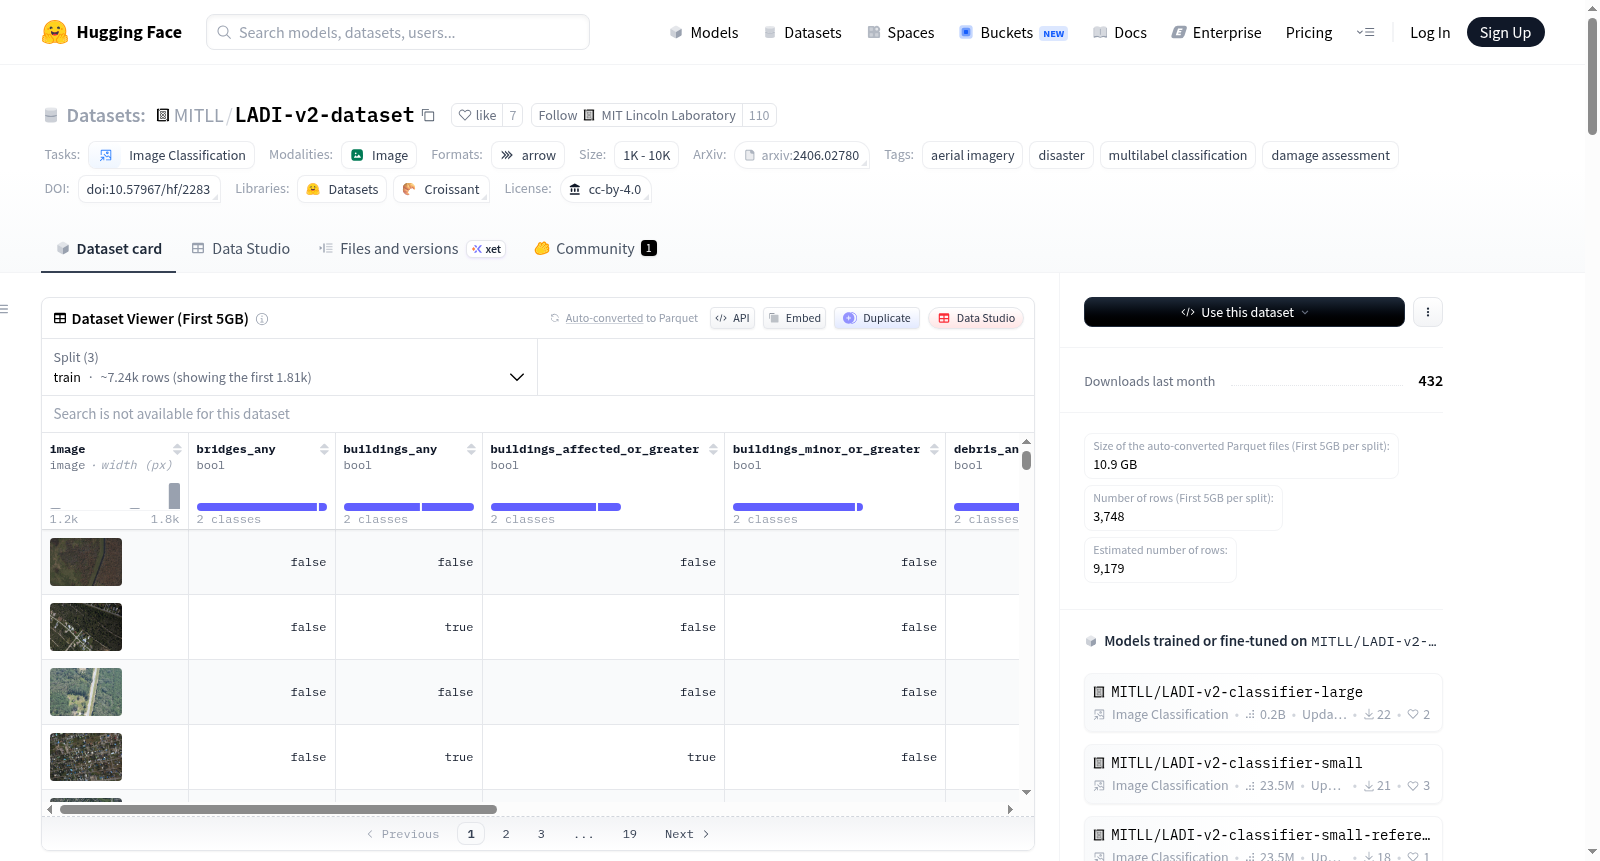Copy dataset name with the copy icon

(x=428, y=115)
